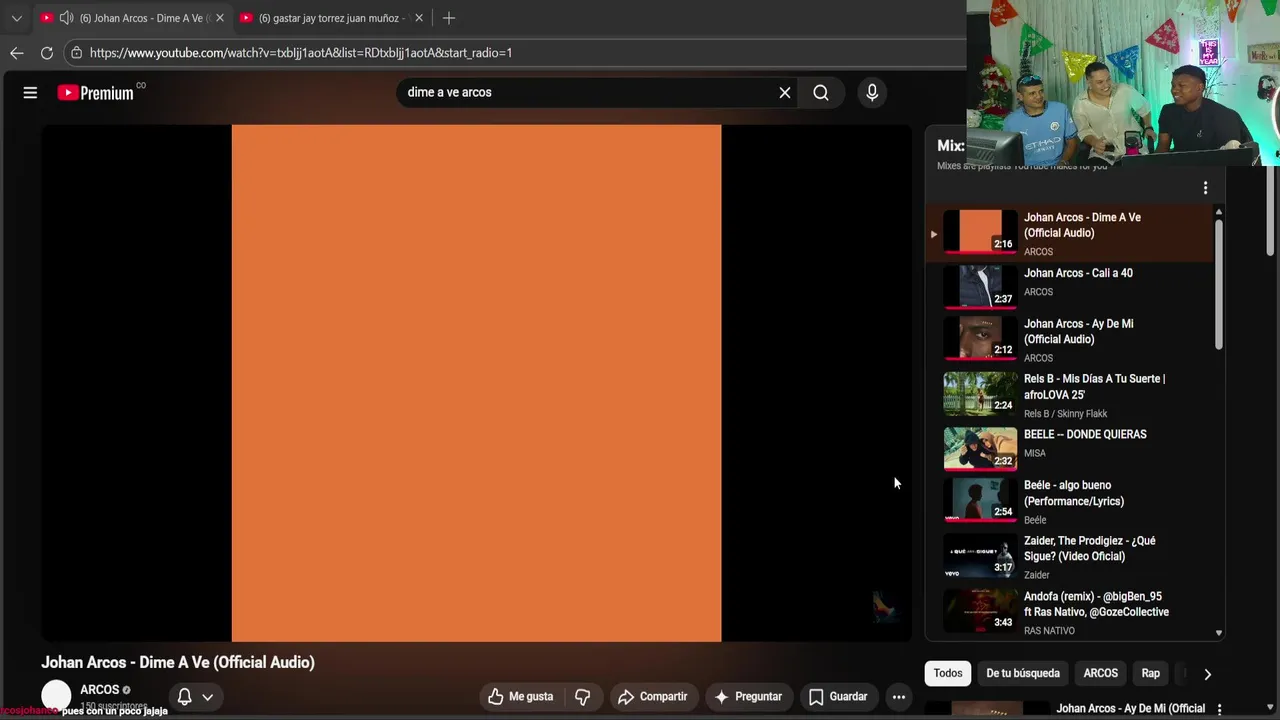Click the video title Johan Arcos - Dime A Ve
1280x720 pixels.
[178, 662]
